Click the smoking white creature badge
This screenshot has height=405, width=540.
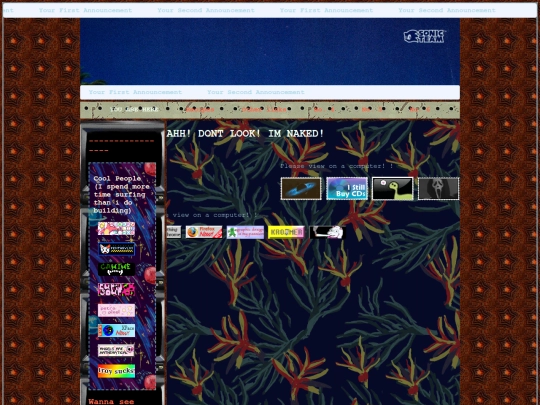click(x=328, y=232)
